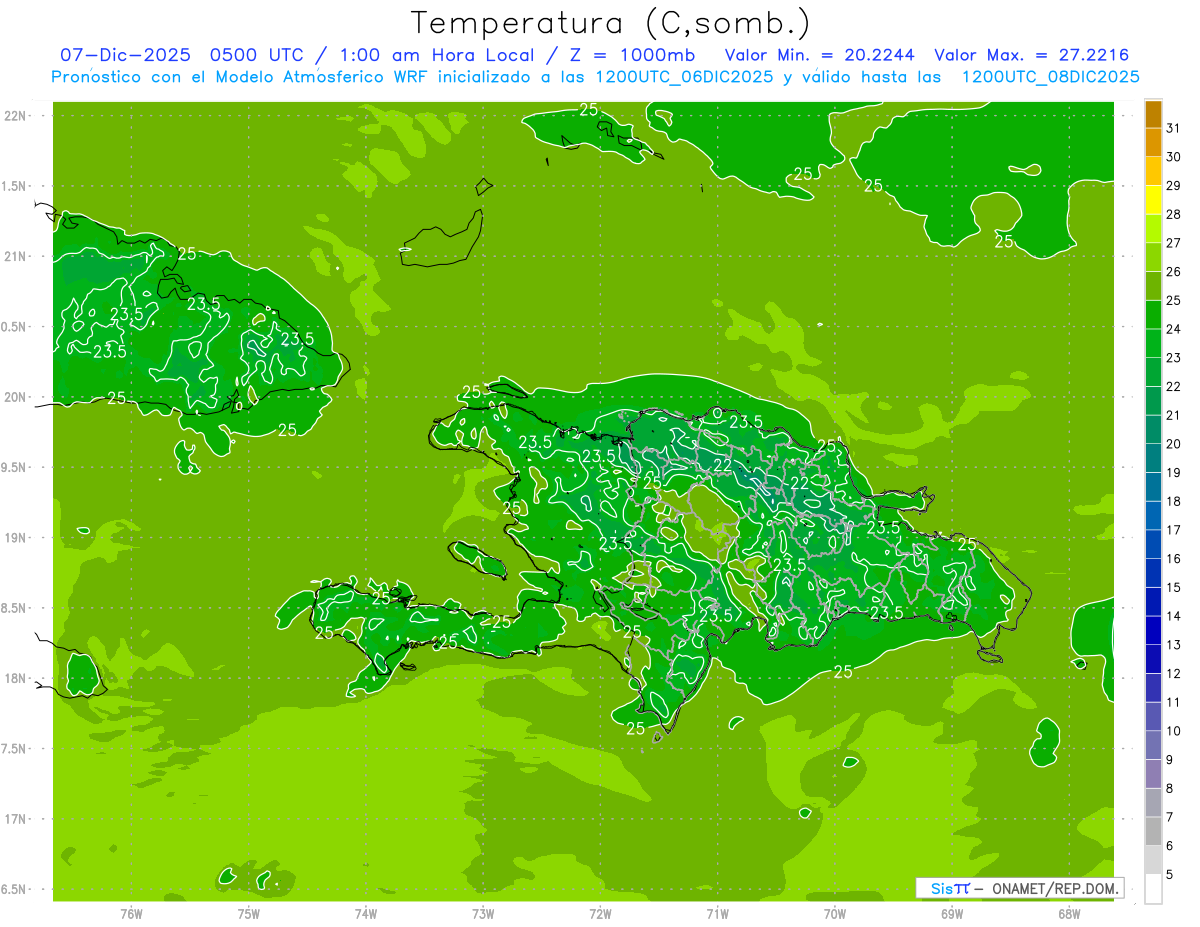Click the purple legend swatch between 9 and 10

pos(1153,746)
